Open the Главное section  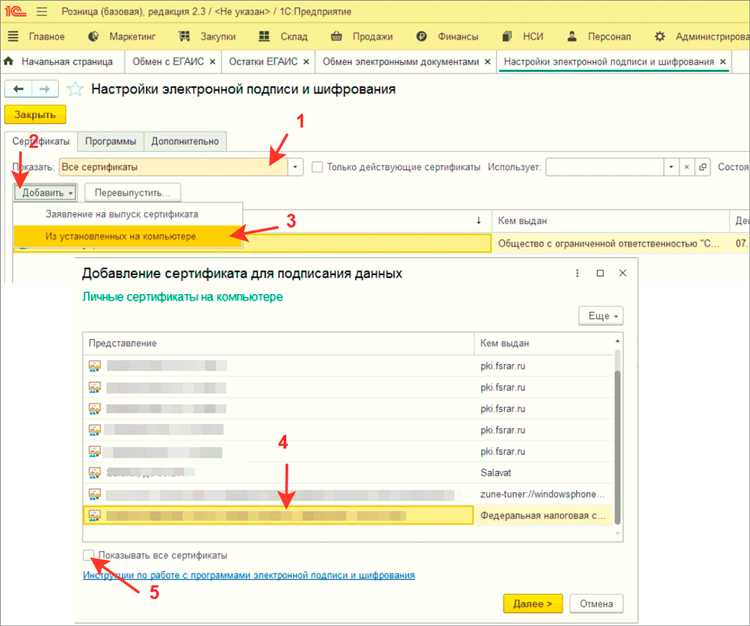pyautogui.click(x=36, y=36)
